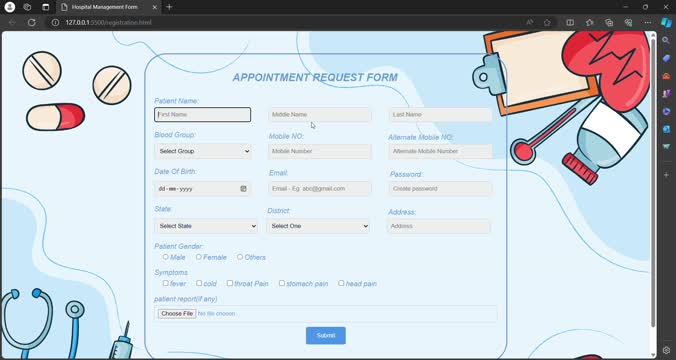Click the Create password field
This screenshot has width=676, height=360.
(440, 188)
